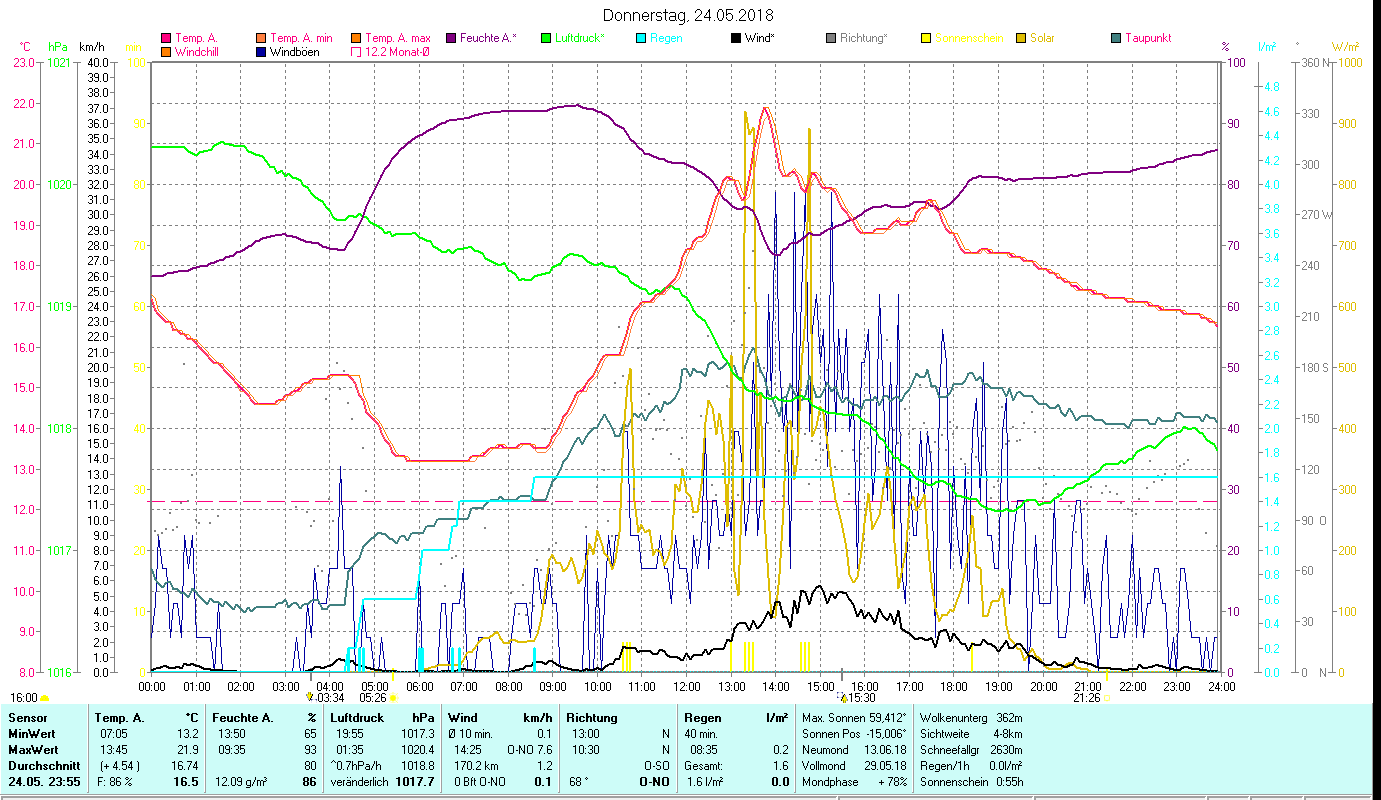This screenshot has width=1381, height=800.
Task: Click the gray Richtung* legend swatch
Action: click(x=831, y=38)
